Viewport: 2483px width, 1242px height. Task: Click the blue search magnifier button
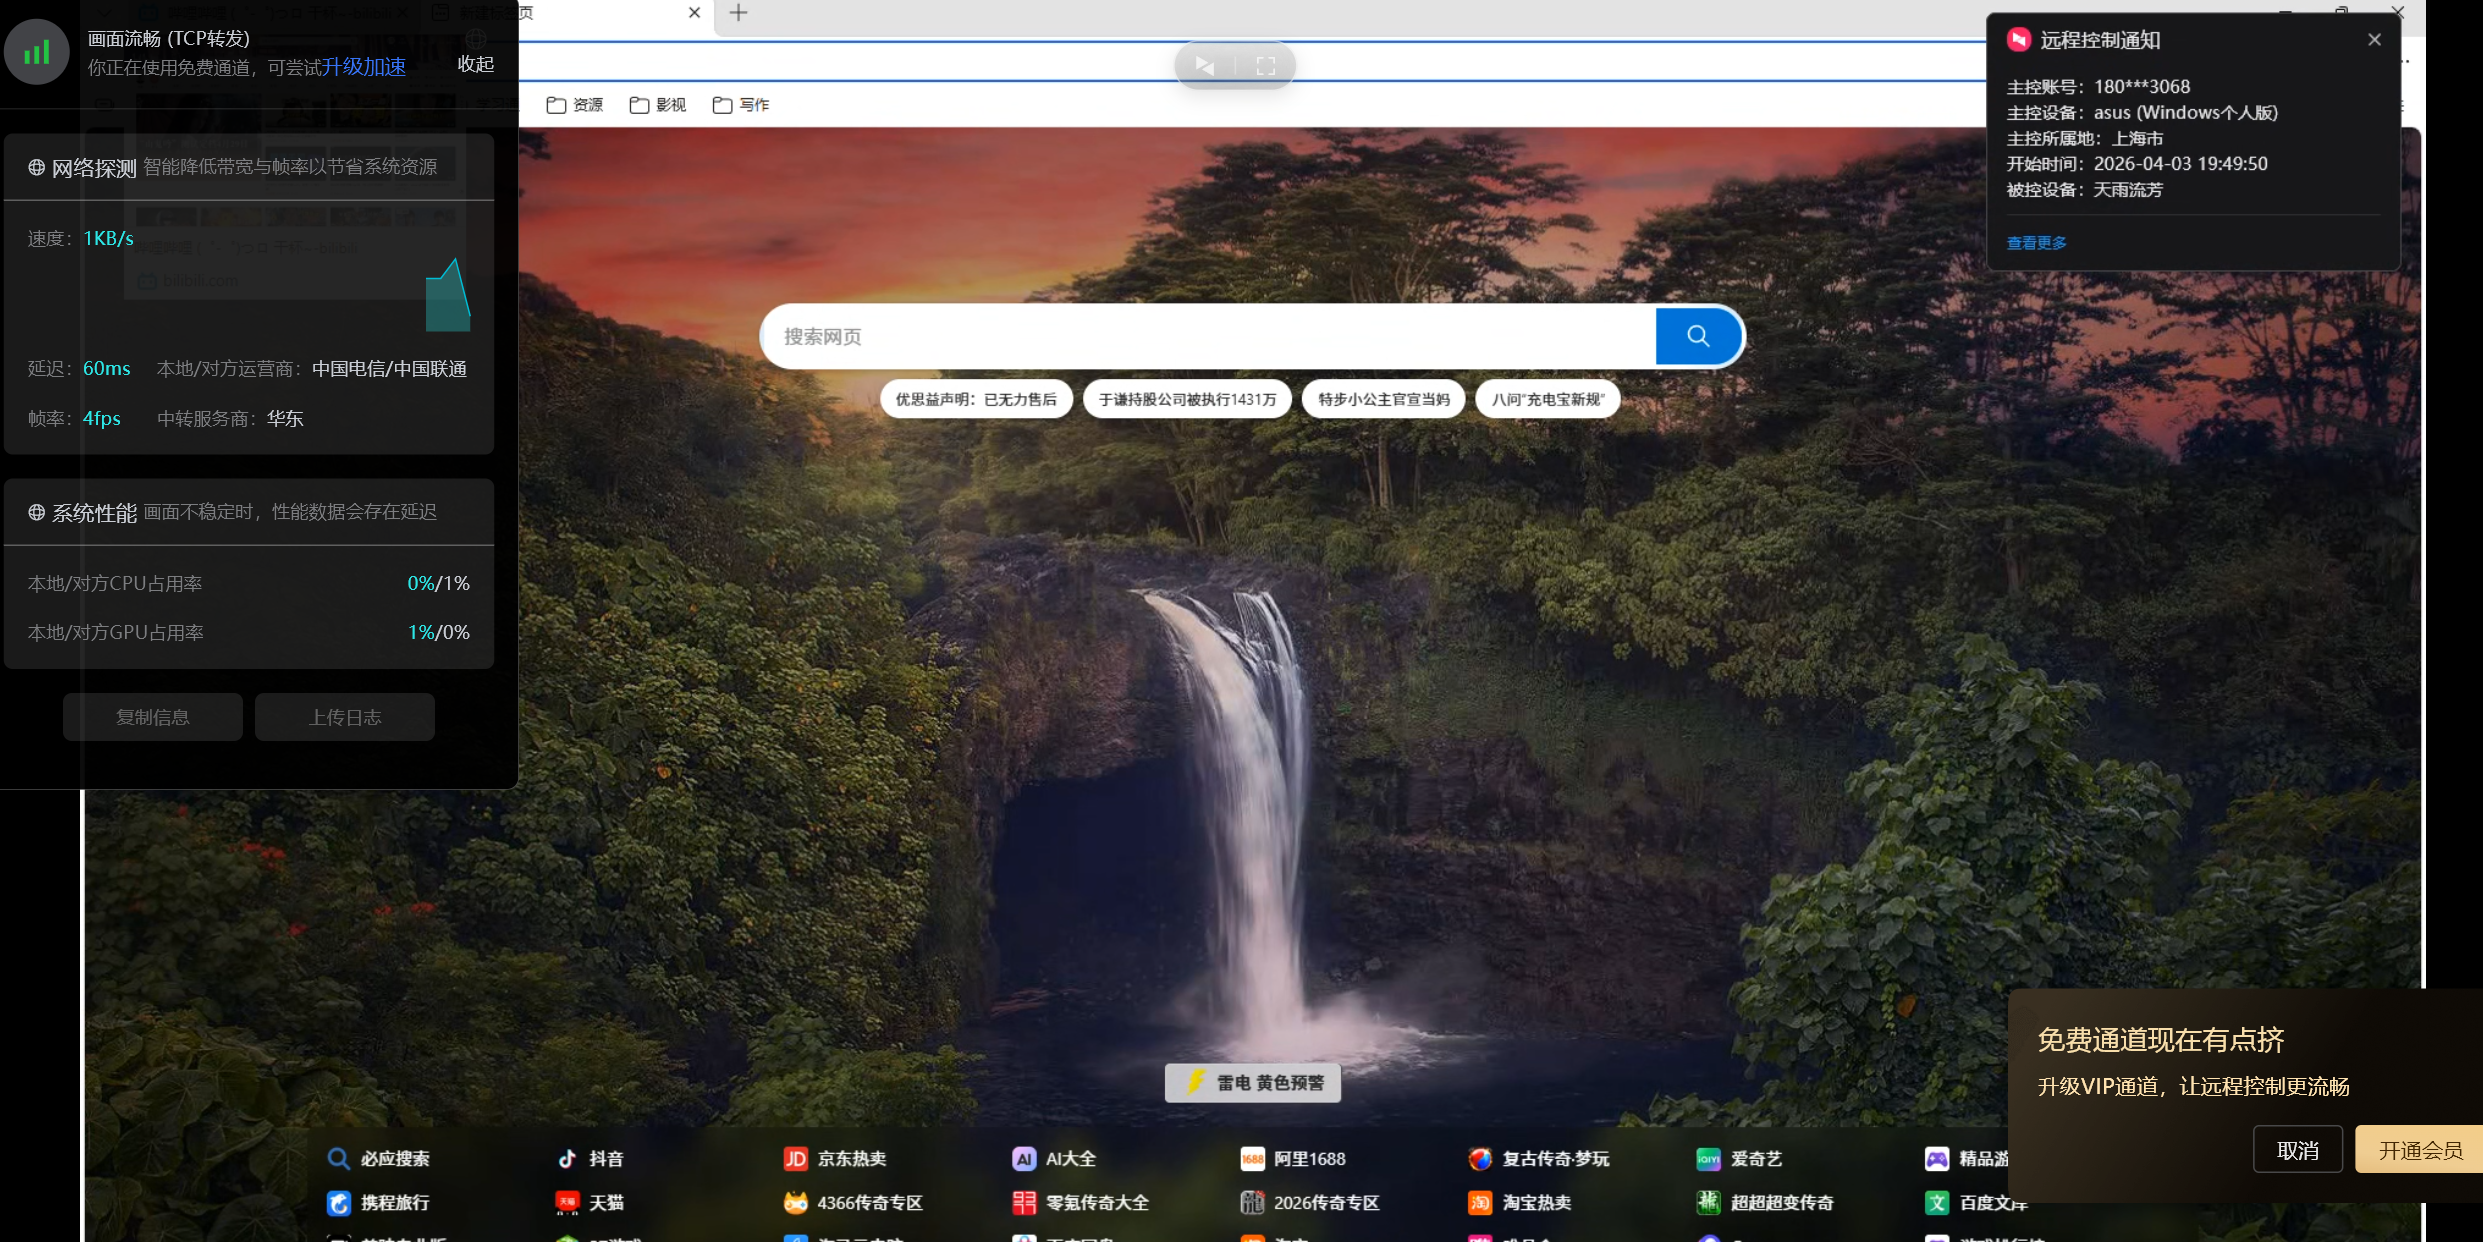[x=1697, y=336]
